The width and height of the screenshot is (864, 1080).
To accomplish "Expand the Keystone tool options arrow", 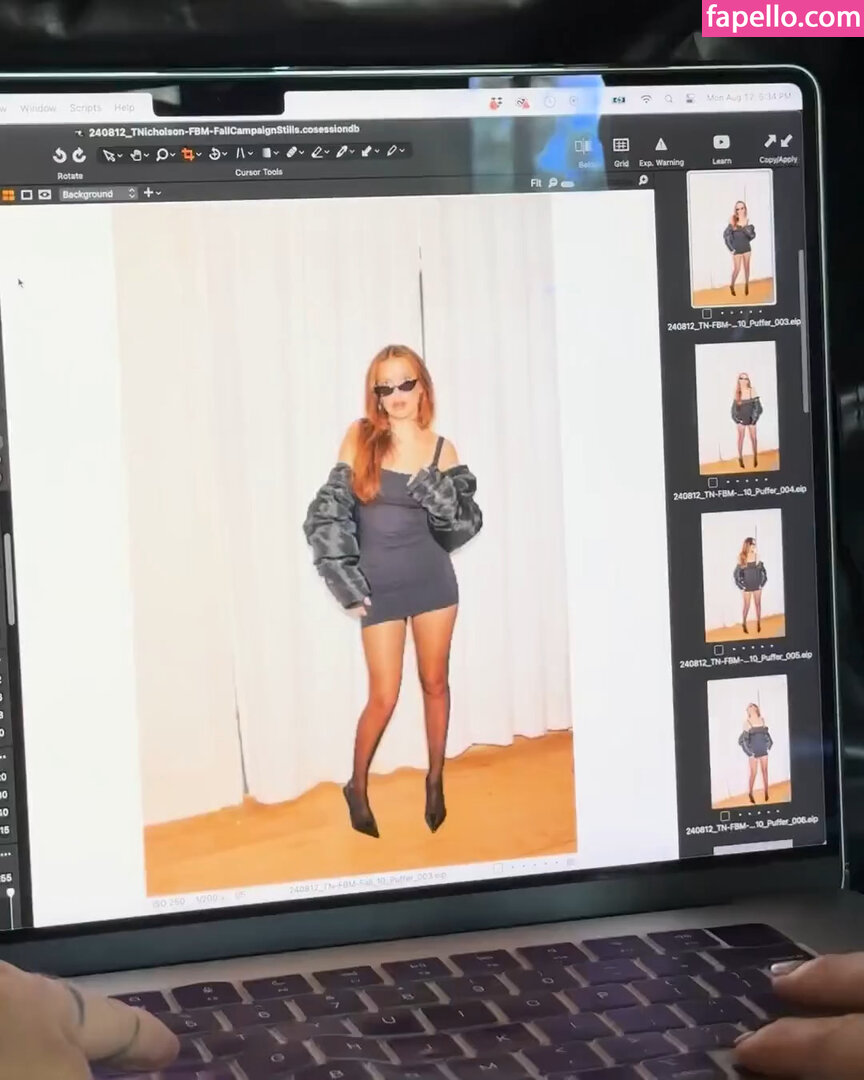I will point(250,153).
